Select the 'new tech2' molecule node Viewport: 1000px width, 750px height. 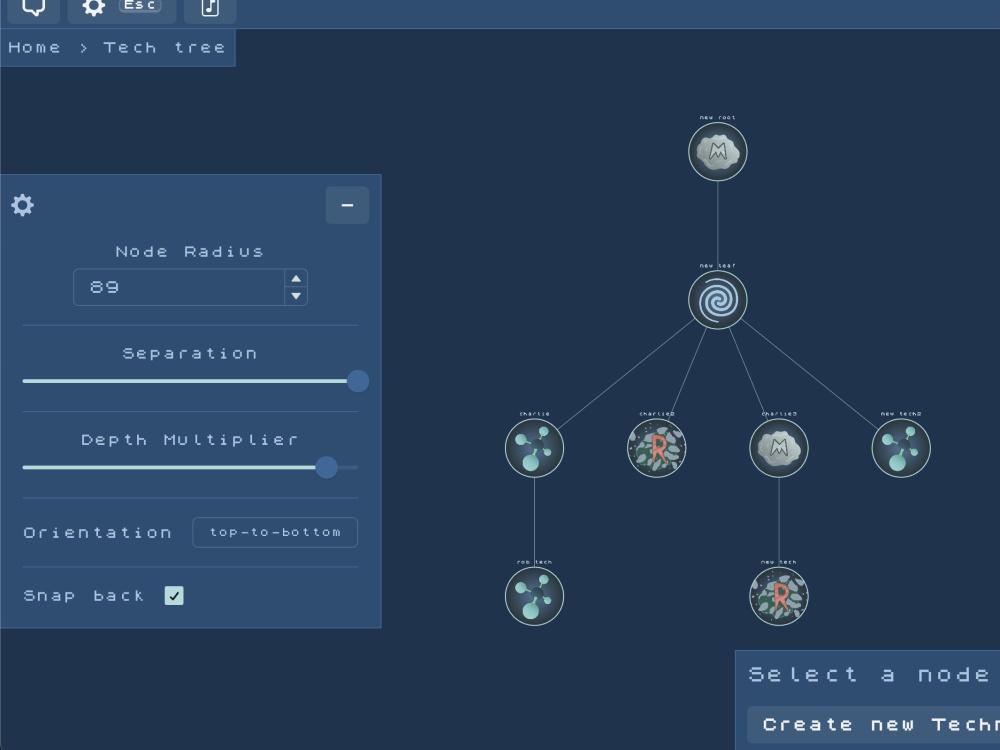tap(901, 448)
